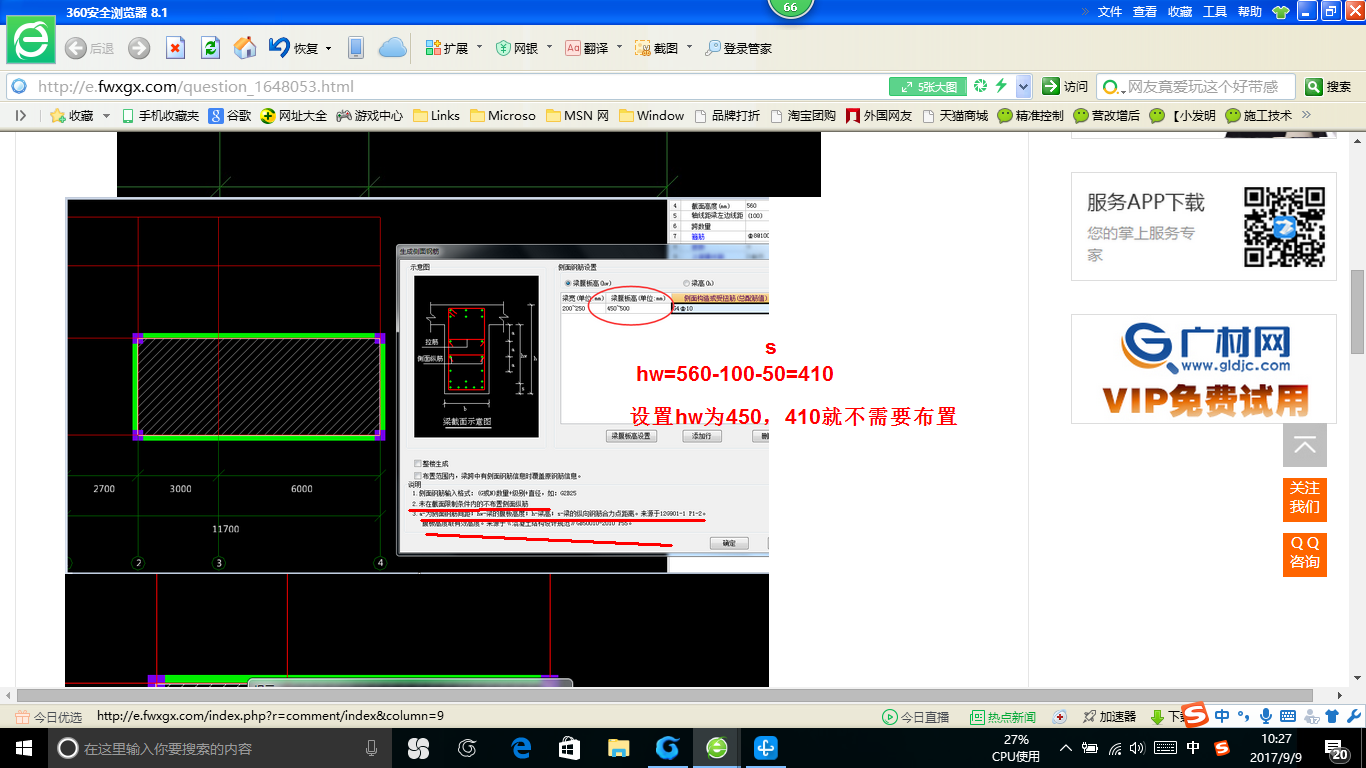The height and width of the screenshot is (768, 1366).
Task: Click the search box with 网友竟爱玩 text
Action: pos(1195,87)
